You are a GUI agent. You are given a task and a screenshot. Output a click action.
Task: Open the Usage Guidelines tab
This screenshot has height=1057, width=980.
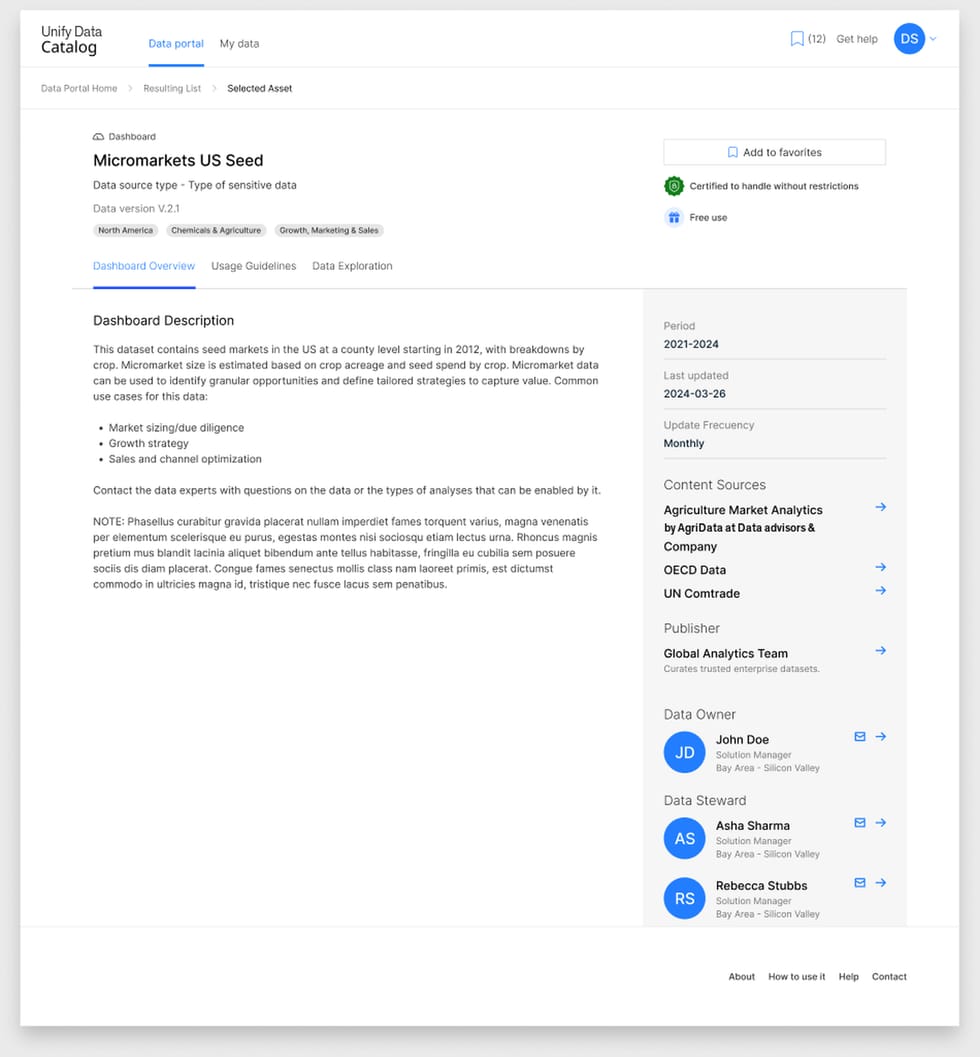click(253, 266)
